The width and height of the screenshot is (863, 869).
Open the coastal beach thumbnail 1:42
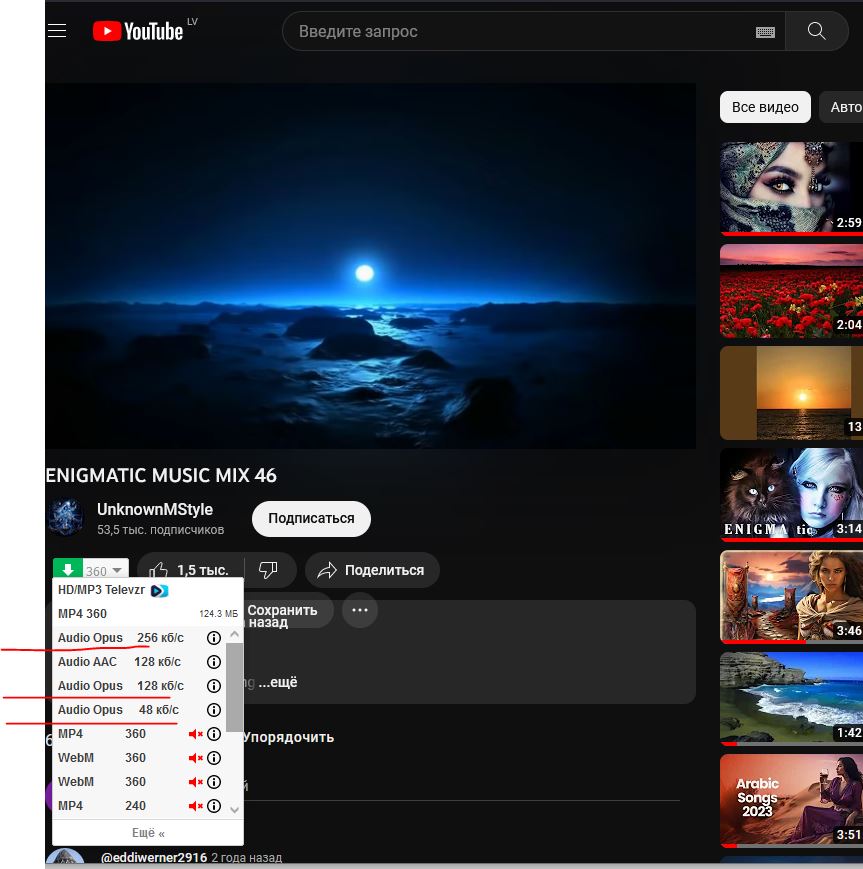(x=791, y=699)
